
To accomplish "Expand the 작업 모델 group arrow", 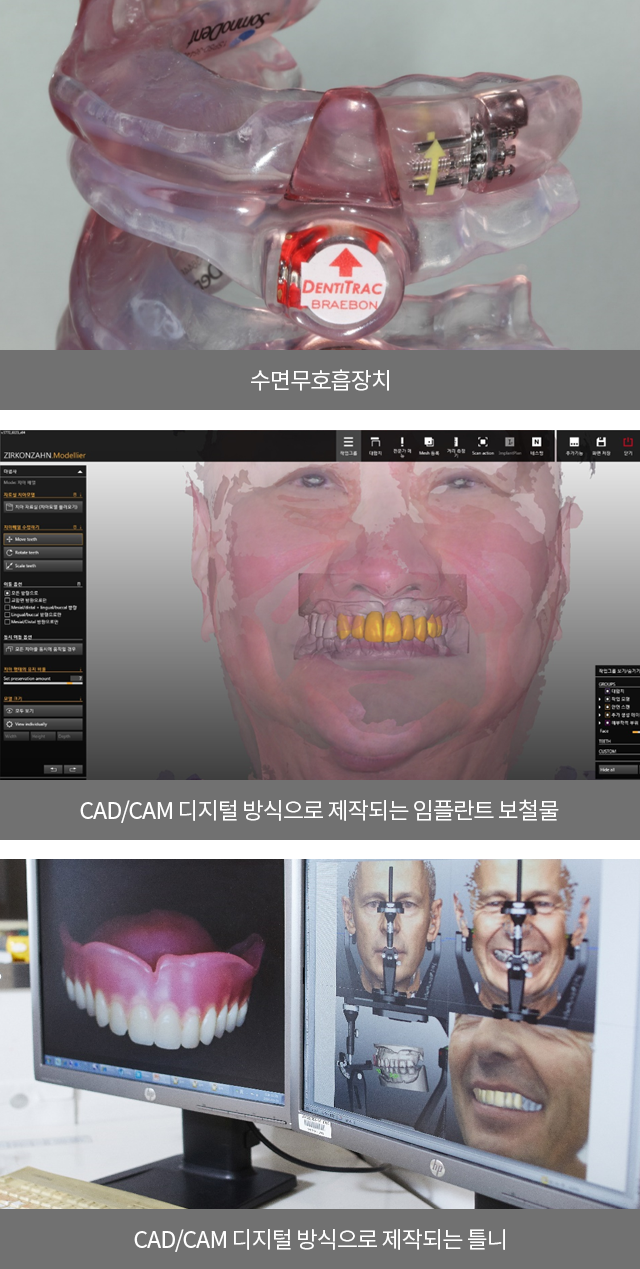I will pyautogui.click(x=600, y=699).
